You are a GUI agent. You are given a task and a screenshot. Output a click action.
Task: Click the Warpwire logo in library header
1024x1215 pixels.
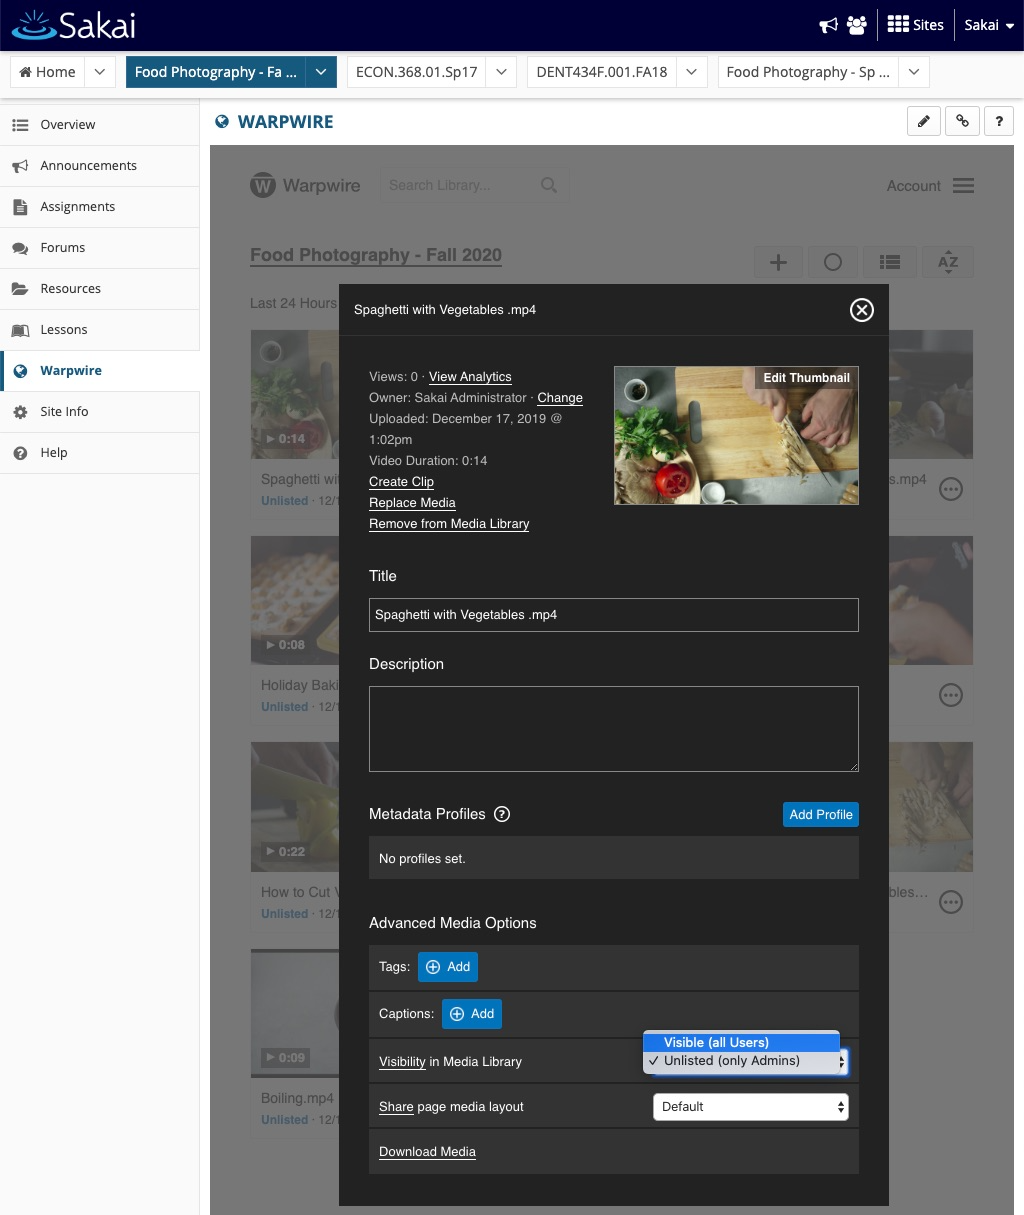(x=305, y=186)
